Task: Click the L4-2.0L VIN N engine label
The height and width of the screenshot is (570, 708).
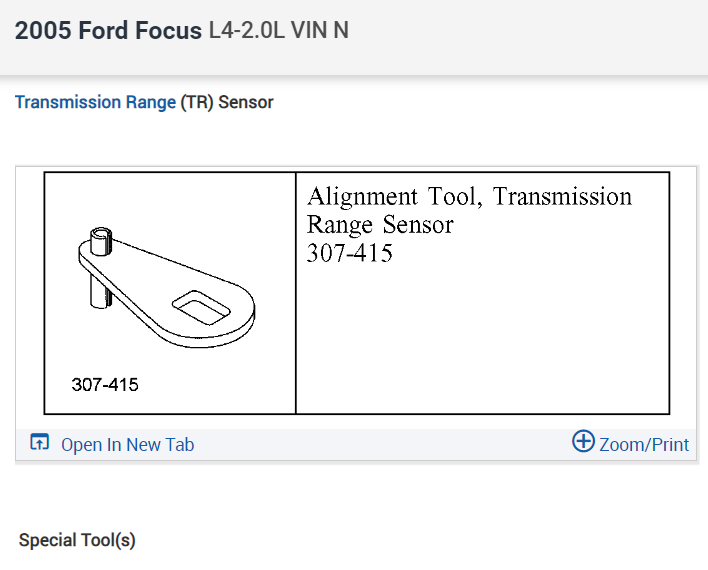Action: tap(278, 31)
